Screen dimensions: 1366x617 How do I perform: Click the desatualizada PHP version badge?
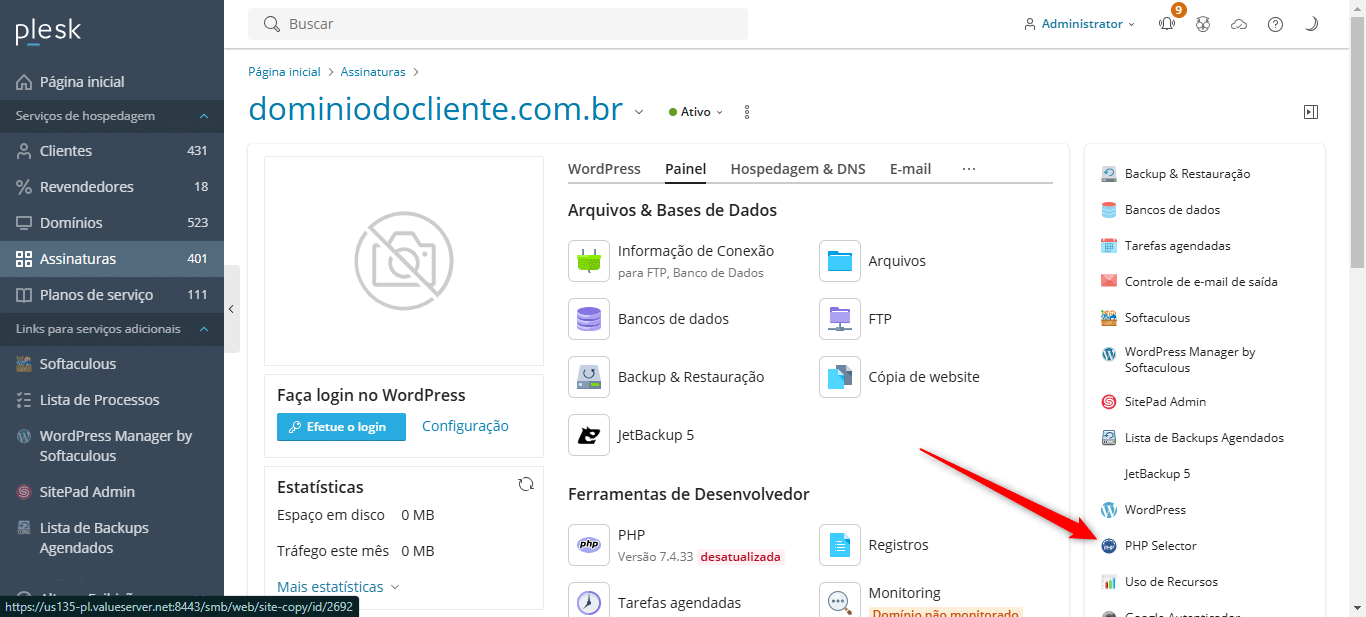click(741, 556)
